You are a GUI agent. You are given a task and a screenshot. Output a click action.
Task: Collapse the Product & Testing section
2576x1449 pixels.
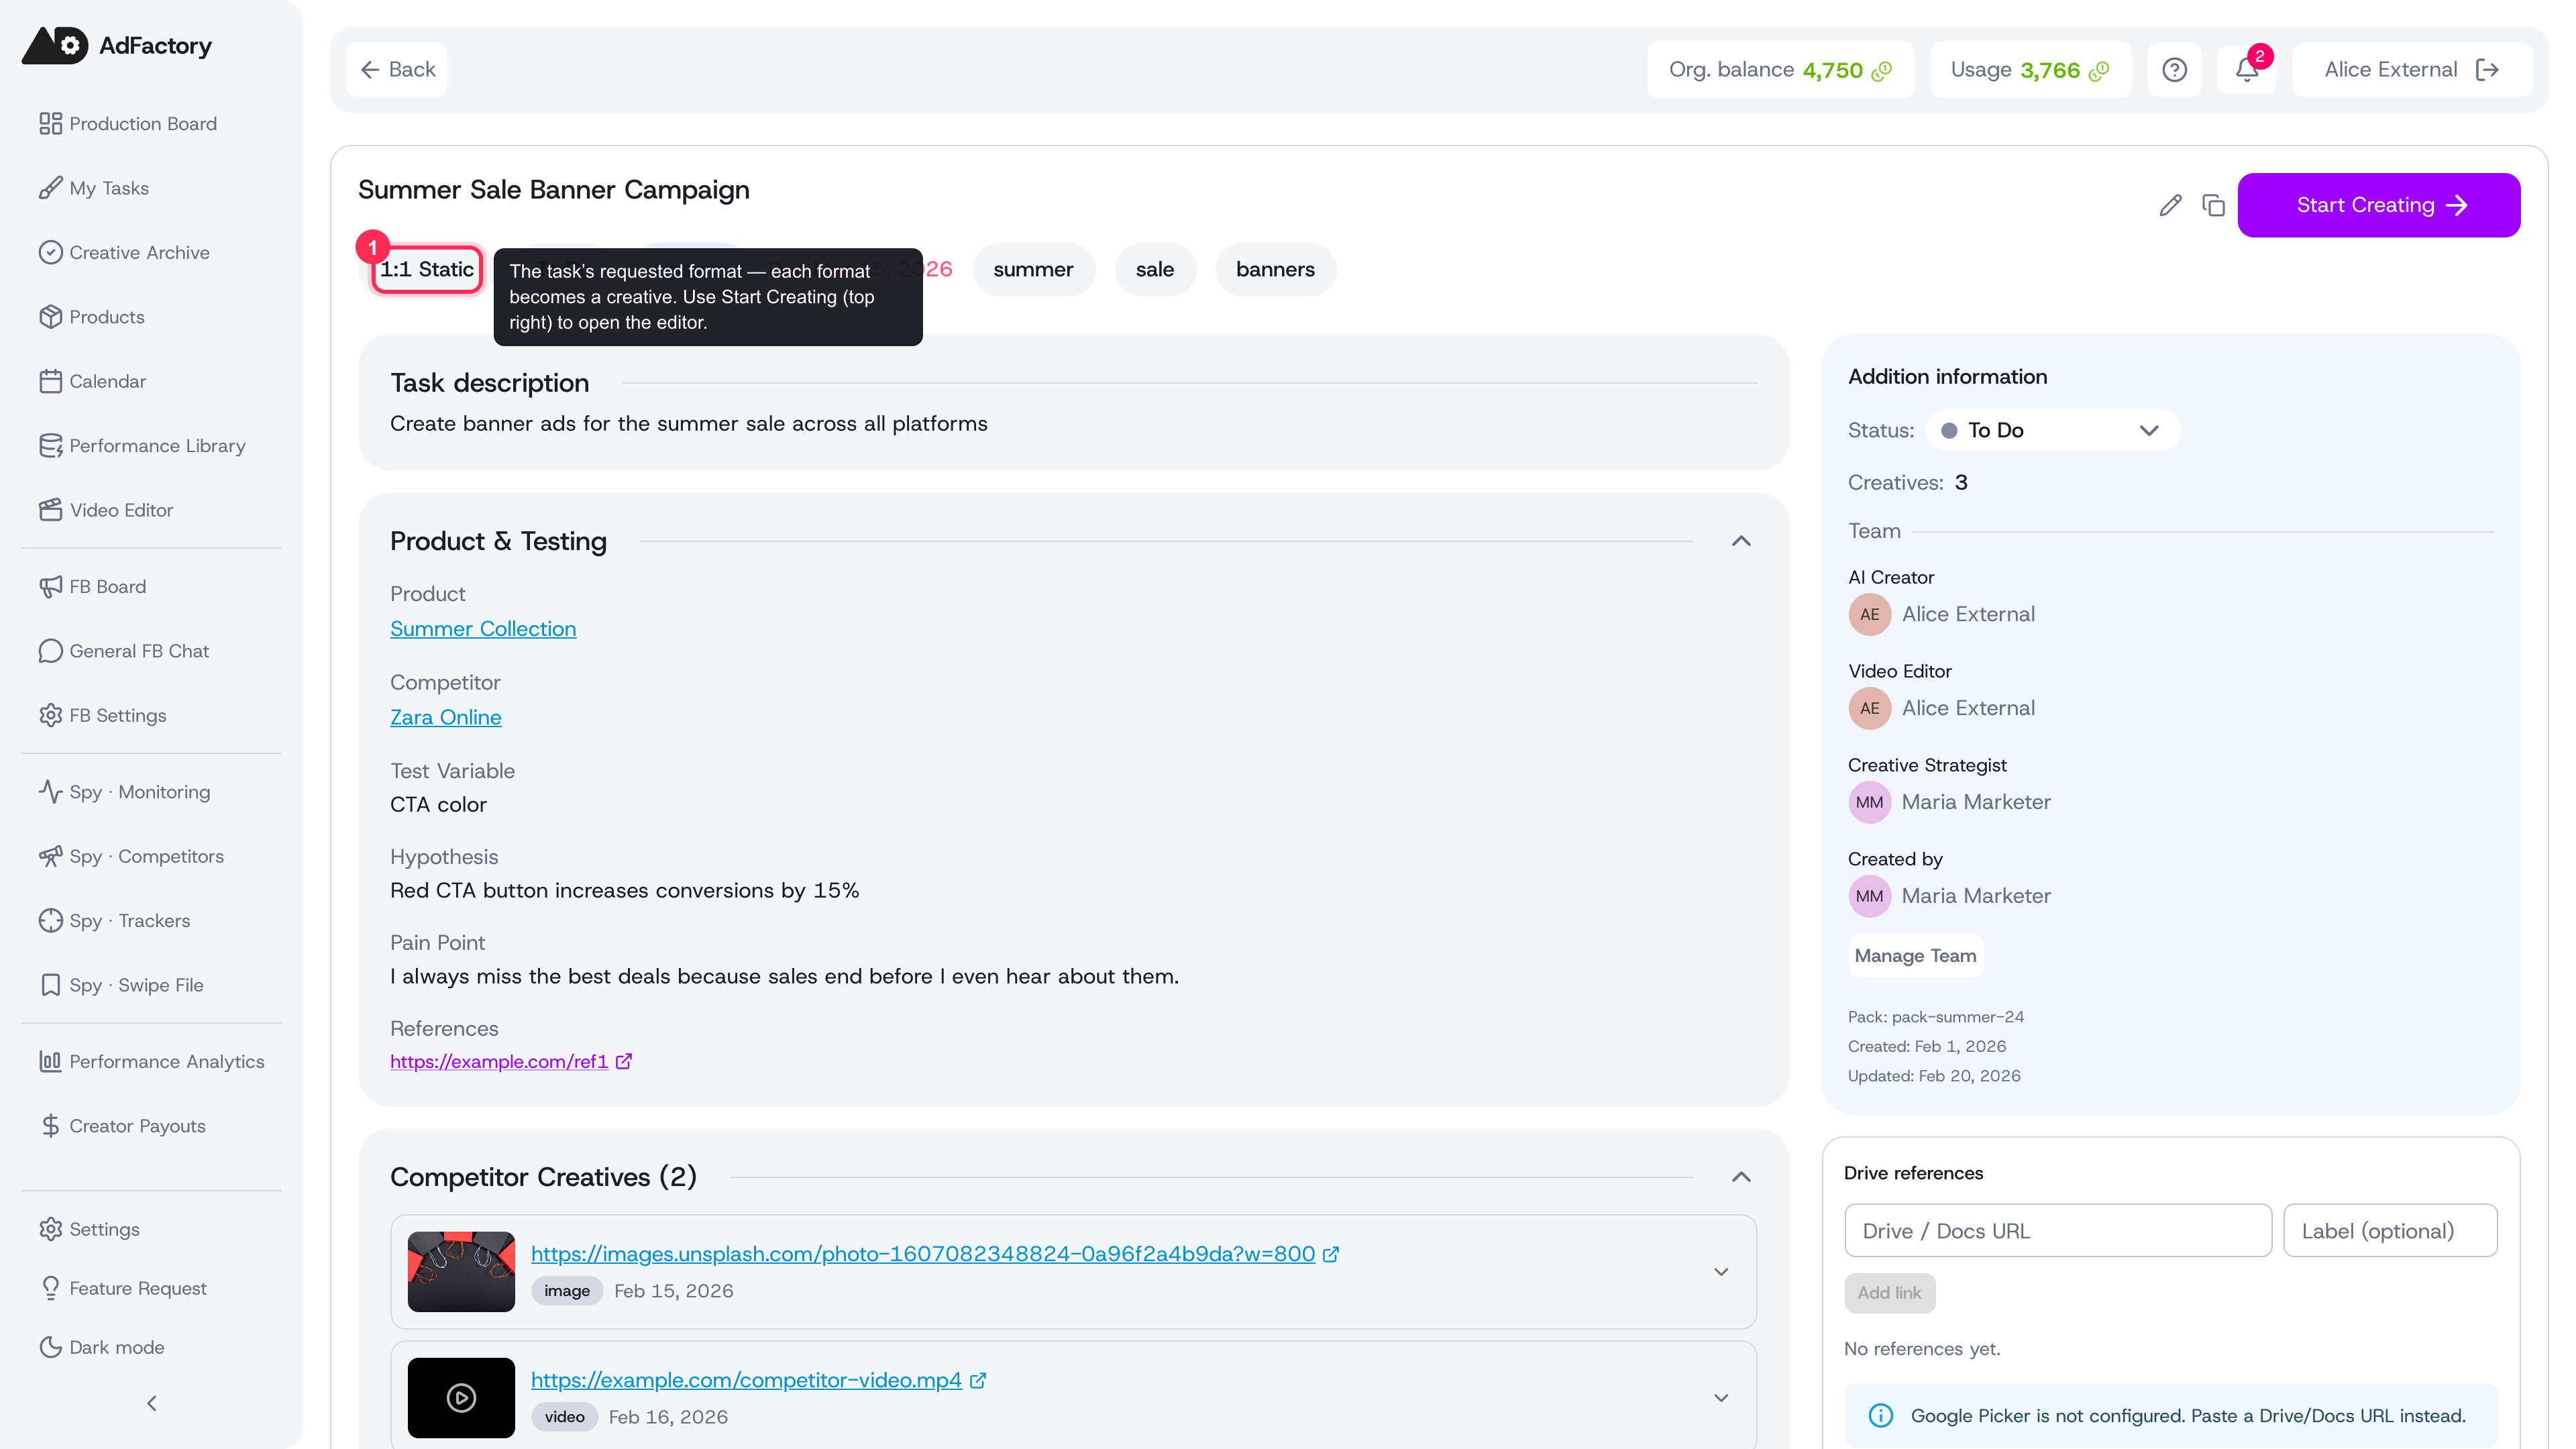(1741, 541)
